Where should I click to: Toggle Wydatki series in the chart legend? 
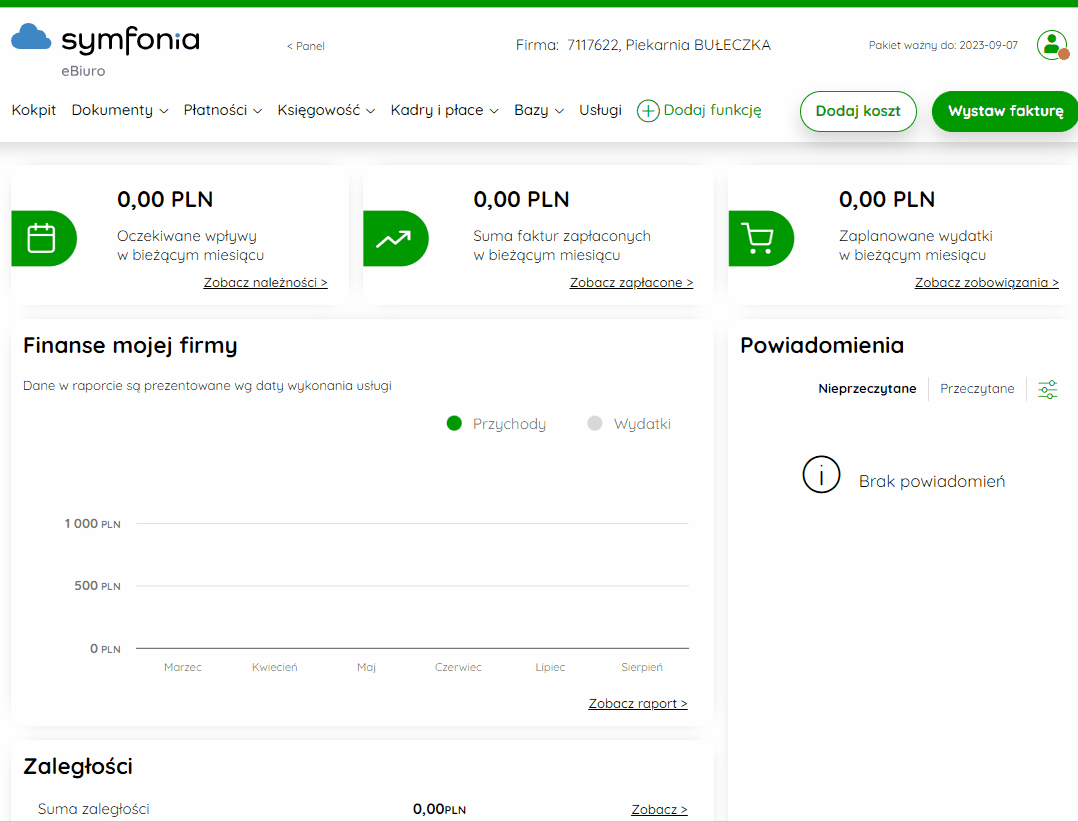(629, 423)
